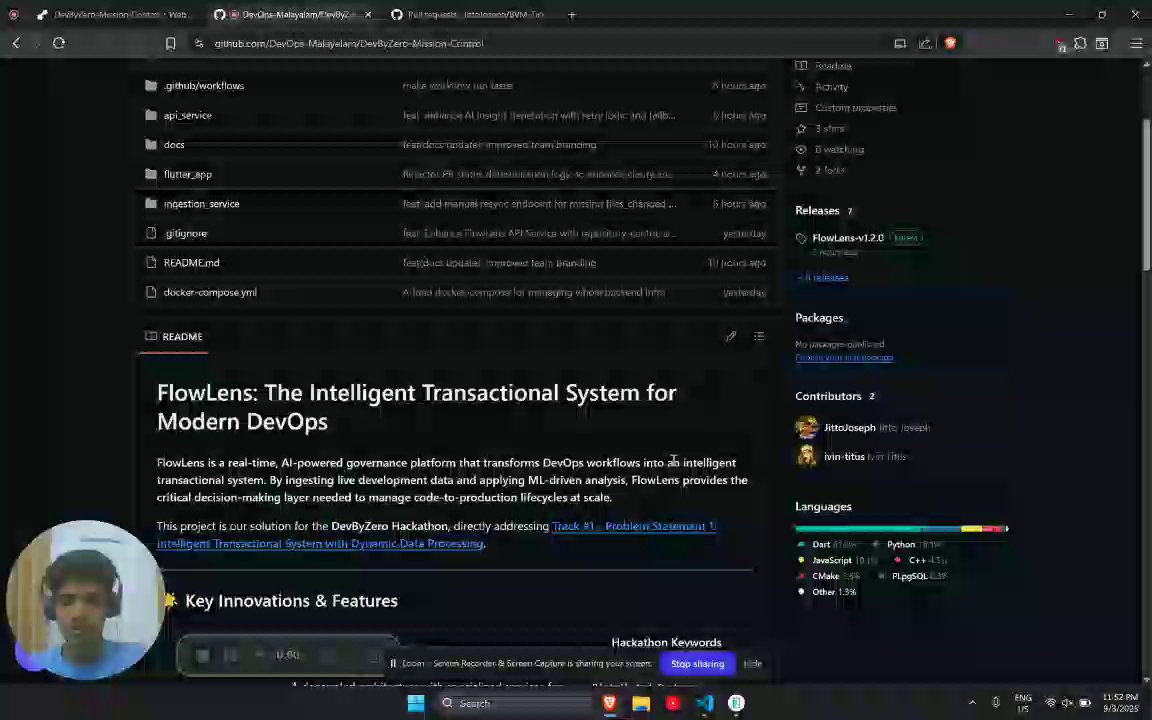Open the FlowLens-v1.2.0 release
This screenshot has height=720, width=1152.
[x=848, y=238]
